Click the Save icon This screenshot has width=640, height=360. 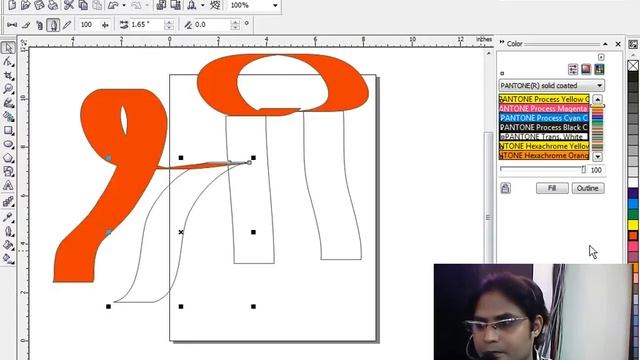[x=39, y=5]
